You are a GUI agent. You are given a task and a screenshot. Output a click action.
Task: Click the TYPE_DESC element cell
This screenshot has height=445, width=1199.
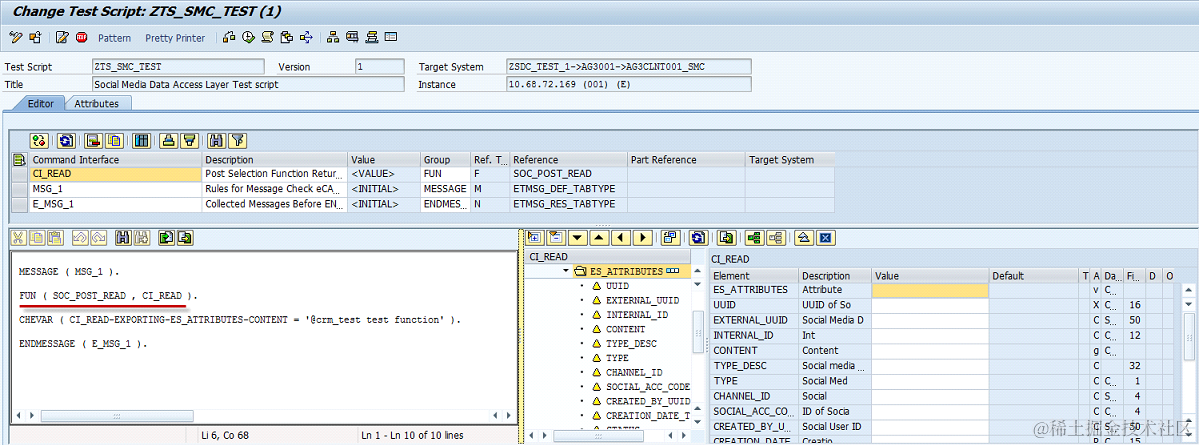pos(755,365)
